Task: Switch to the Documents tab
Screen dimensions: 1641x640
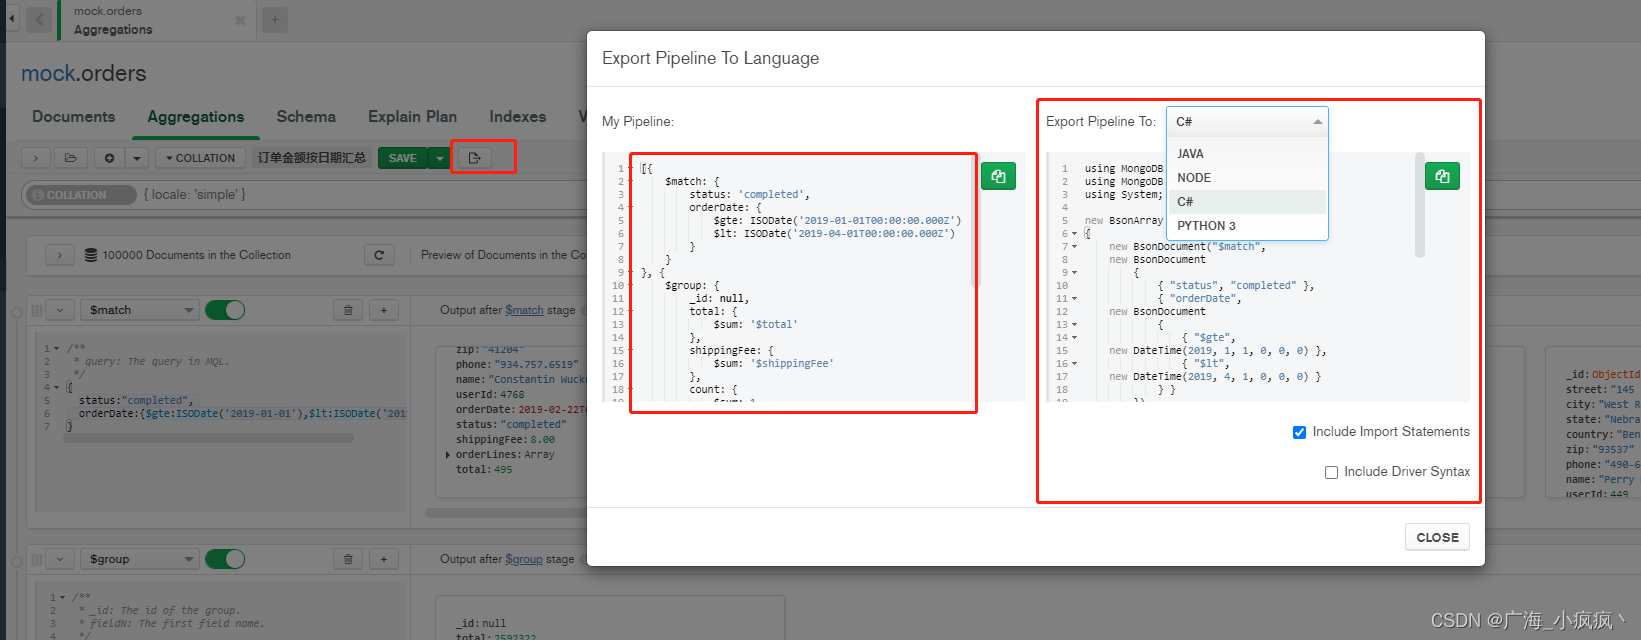Action: tap(73, 117)
